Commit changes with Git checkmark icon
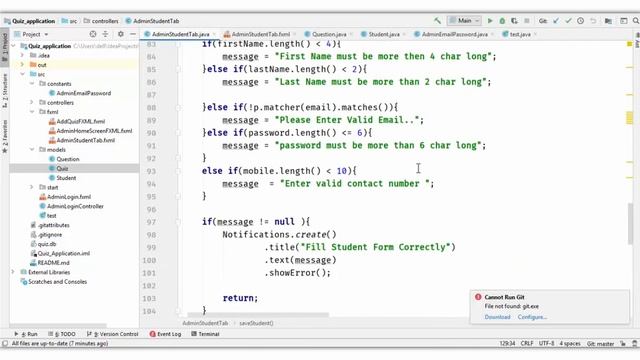Screen dimensions: 640x360 click(x=568, y=21)
